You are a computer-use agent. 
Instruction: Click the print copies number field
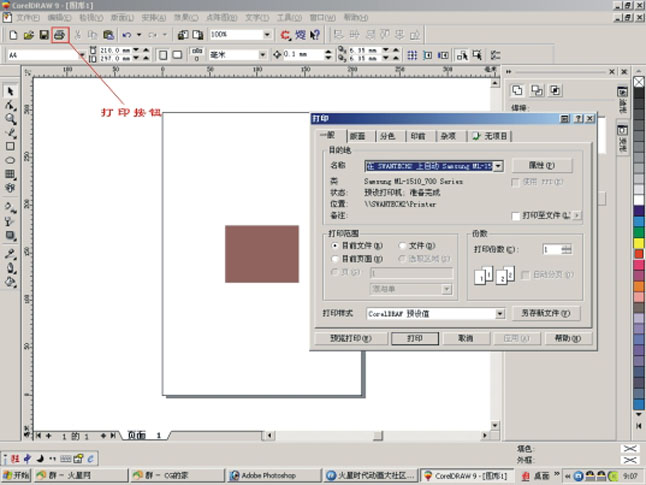tap(550, 249)
